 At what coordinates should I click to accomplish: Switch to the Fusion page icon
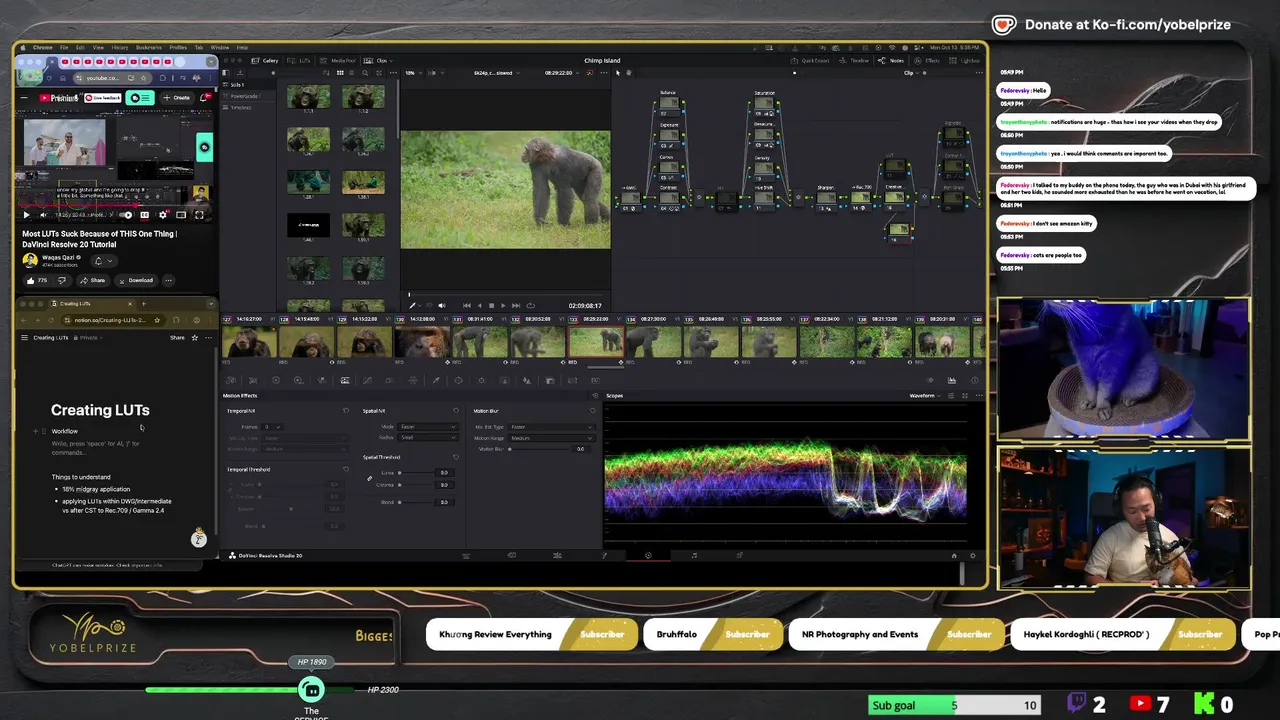(x=604, y=555)
